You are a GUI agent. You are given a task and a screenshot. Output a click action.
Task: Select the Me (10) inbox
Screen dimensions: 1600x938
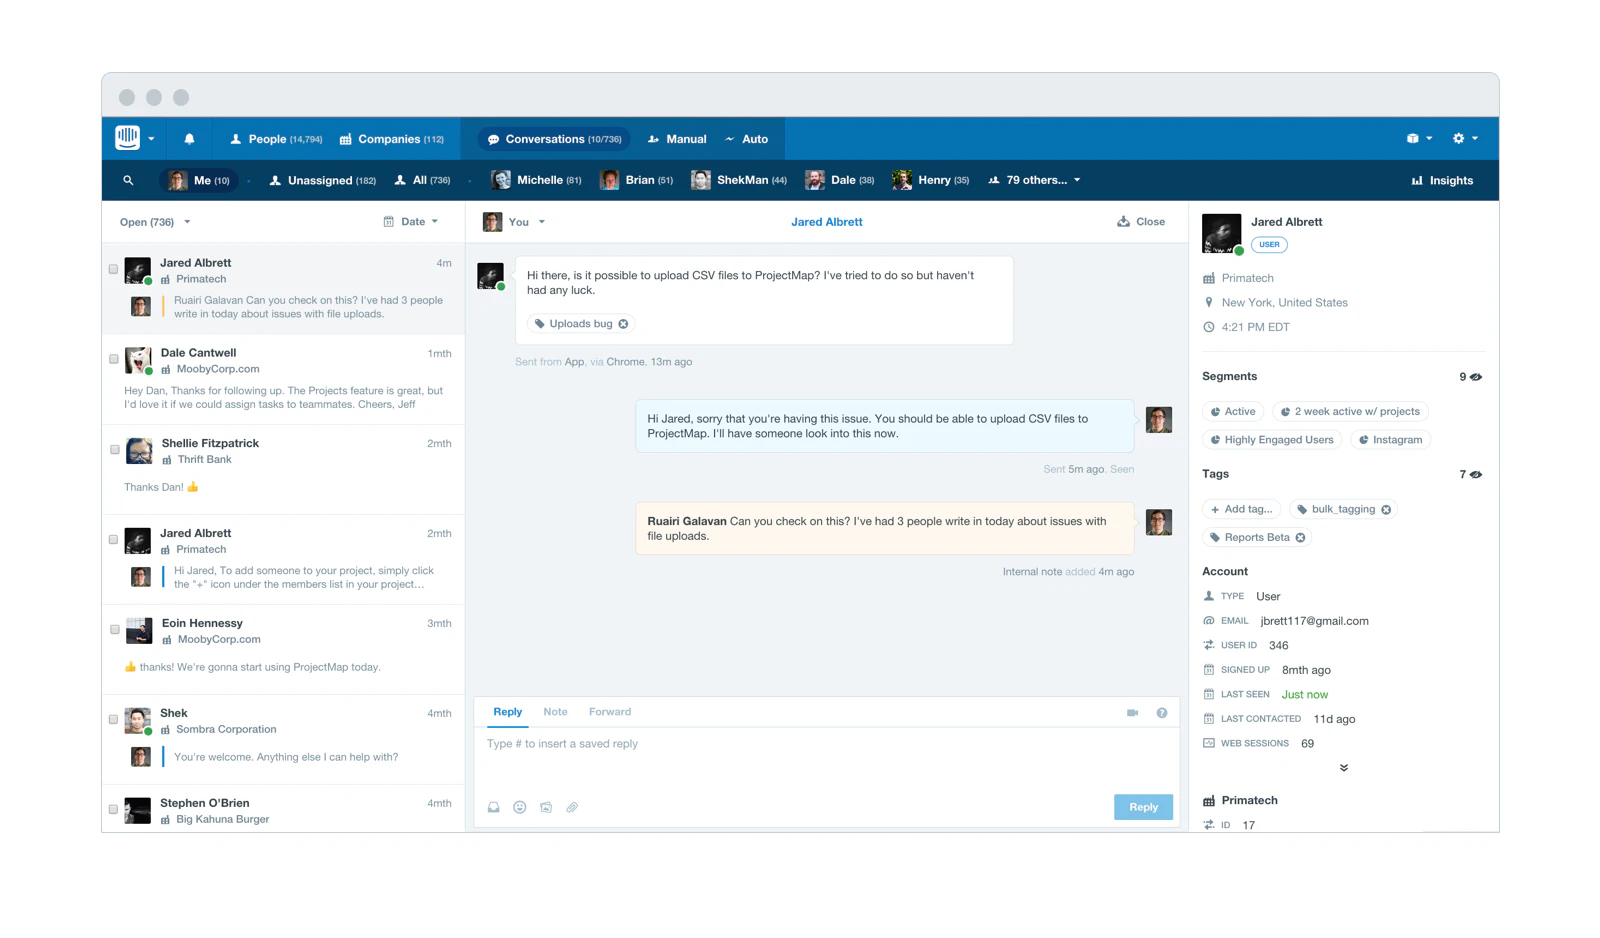click(x=199, y=180)
